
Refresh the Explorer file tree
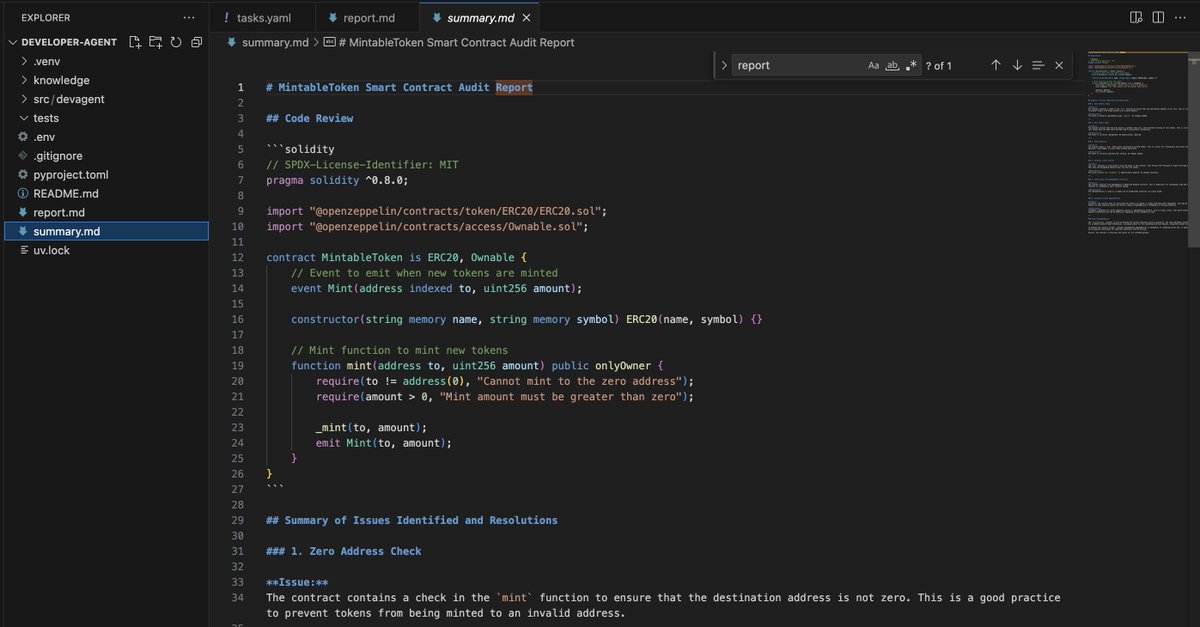click(176, 42)
